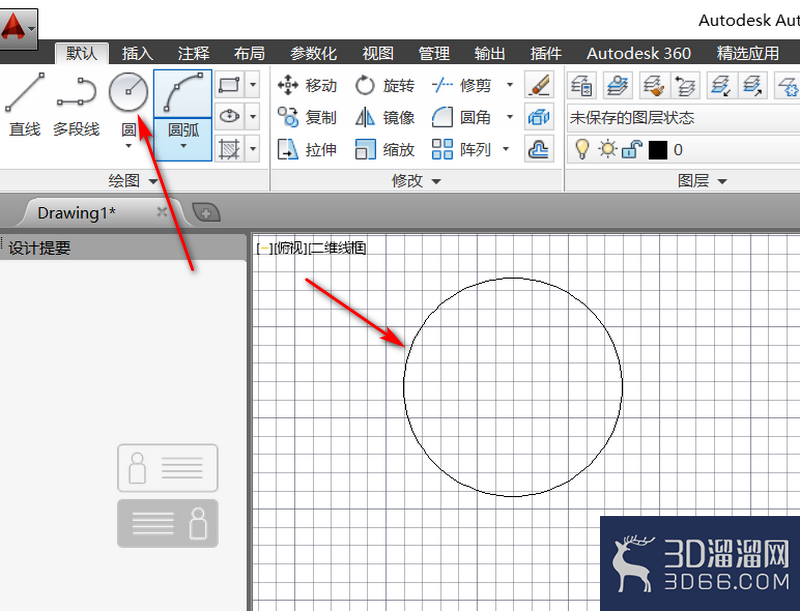Click the Stretch (拉伸) button
Viewport: 800px width, 611px height.
[307, 149]
